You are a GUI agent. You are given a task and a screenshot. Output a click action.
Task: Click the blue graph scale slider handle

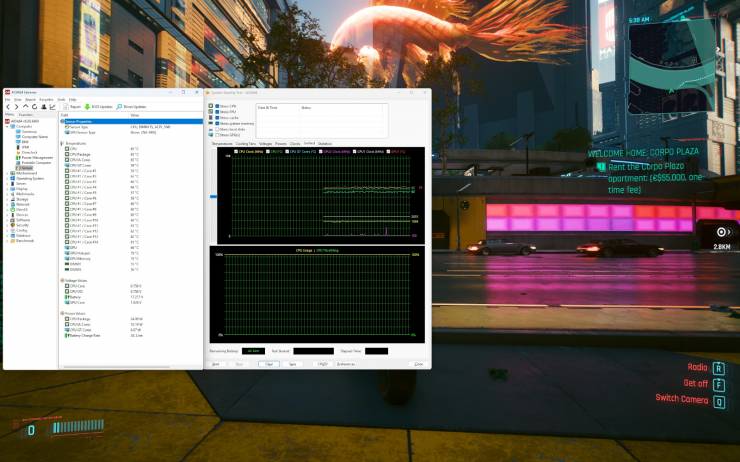(x=213, y=196)
